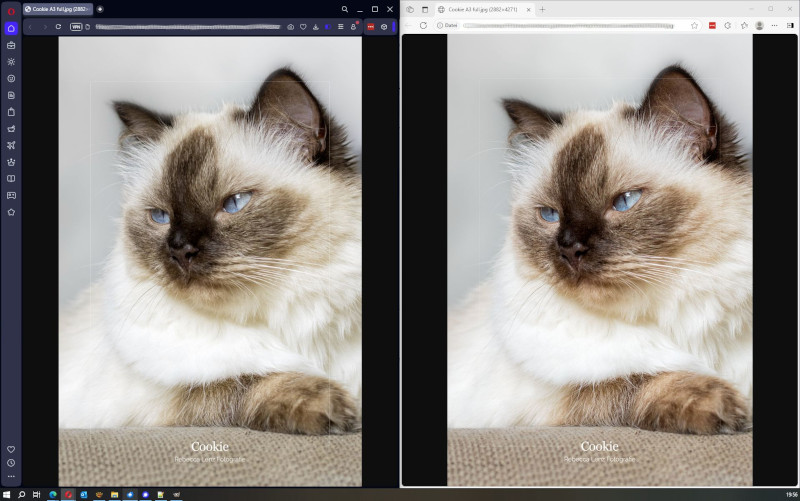Click the cat image in Edge window
The width and height of the screenshot is (800, 501).
(599, 260)
